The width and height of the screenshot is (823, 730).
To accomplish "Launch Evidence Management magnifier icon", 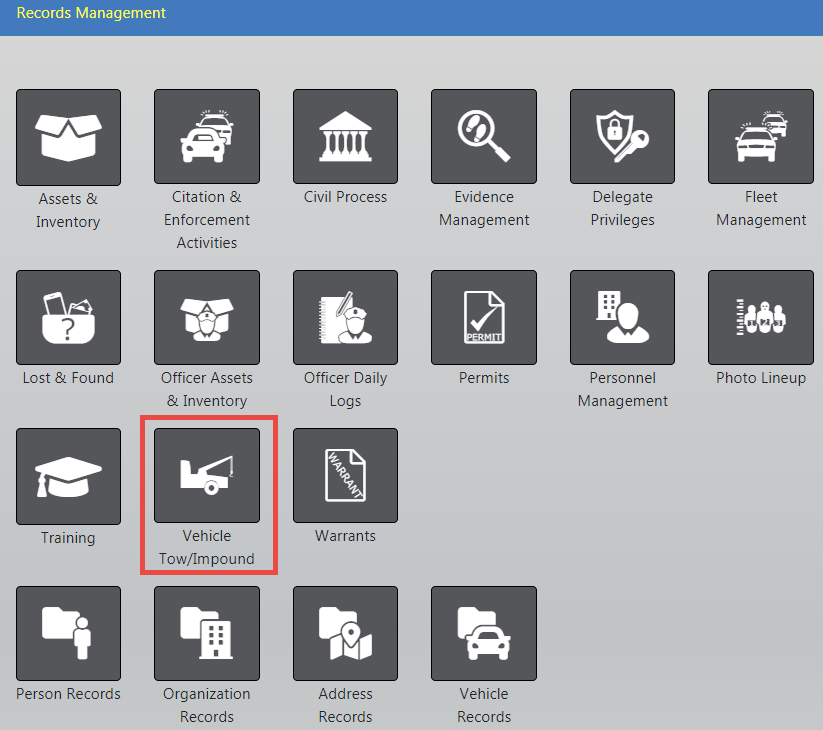I will pos(484,137).
